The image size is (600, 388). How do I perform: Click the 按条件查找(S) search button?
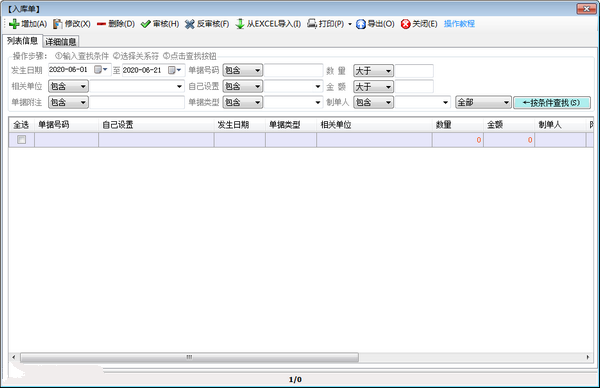(x=551, y=103)
